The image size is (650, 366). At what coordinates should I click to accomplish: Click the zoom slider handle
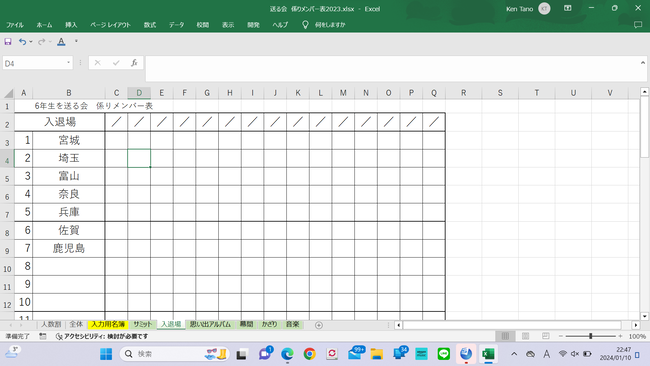coord(591,336)
